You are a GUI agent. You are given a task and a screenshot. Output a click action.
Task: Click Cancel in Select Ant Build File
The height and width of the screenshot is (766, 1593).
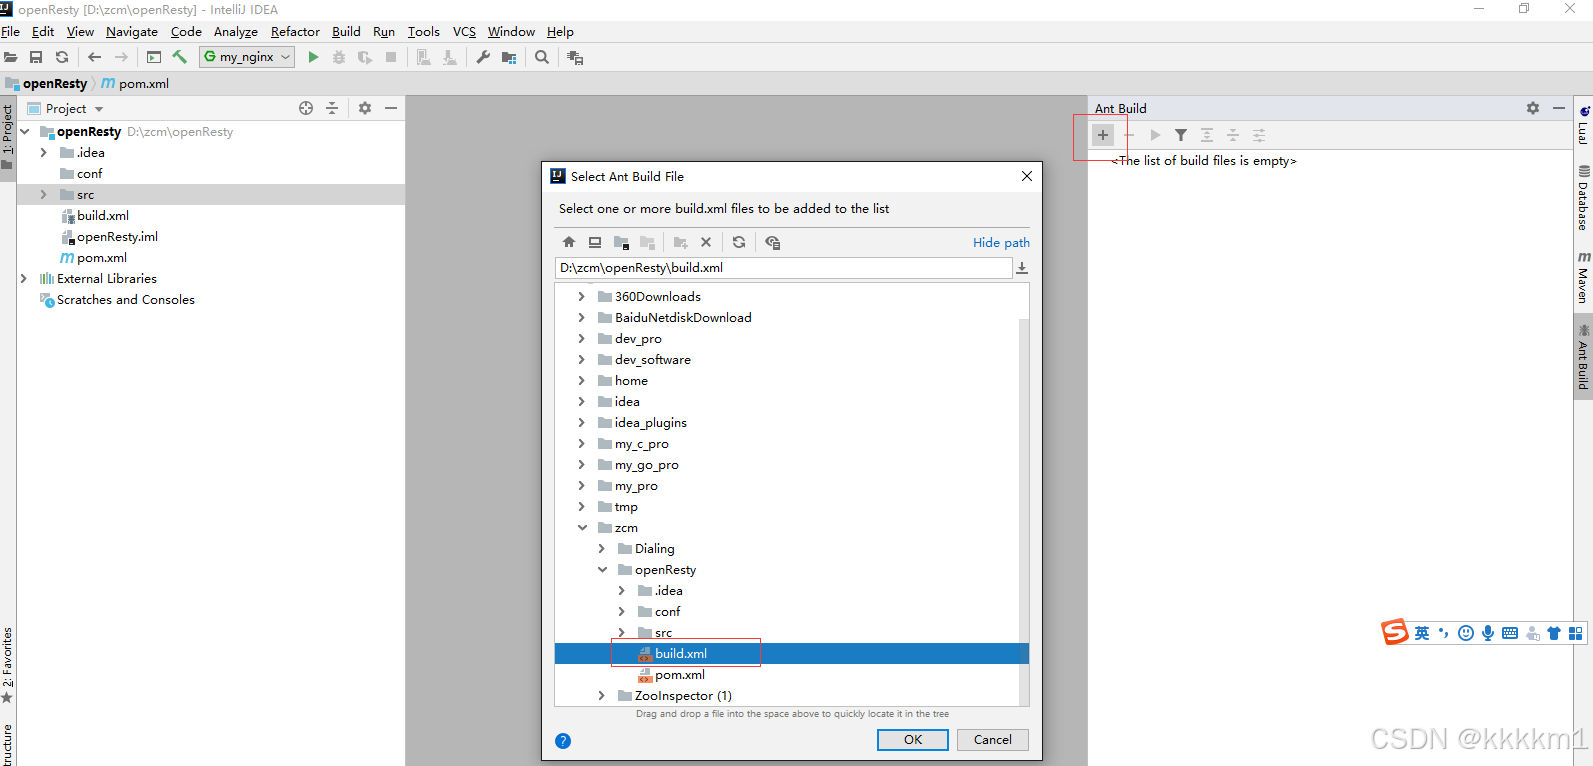coord(993,740)
